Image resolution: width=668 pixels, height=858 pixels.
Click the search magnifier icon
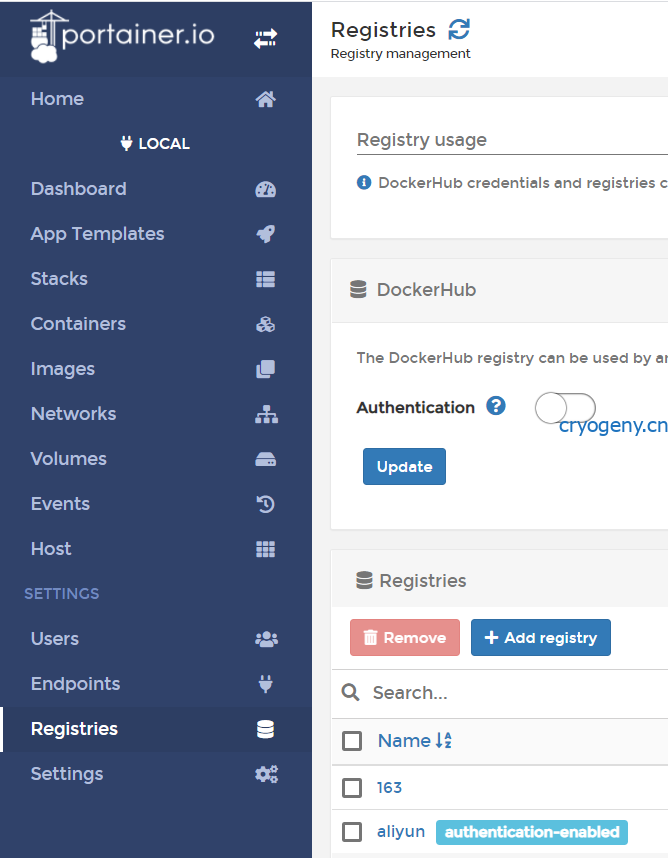pyautogui.click(x=351, y=693)
